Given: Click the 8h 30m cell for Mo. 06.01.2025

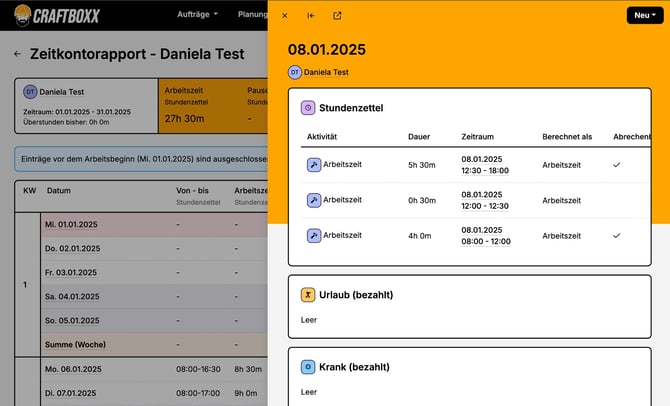Looking at the screenshot, I should (248, 369).
